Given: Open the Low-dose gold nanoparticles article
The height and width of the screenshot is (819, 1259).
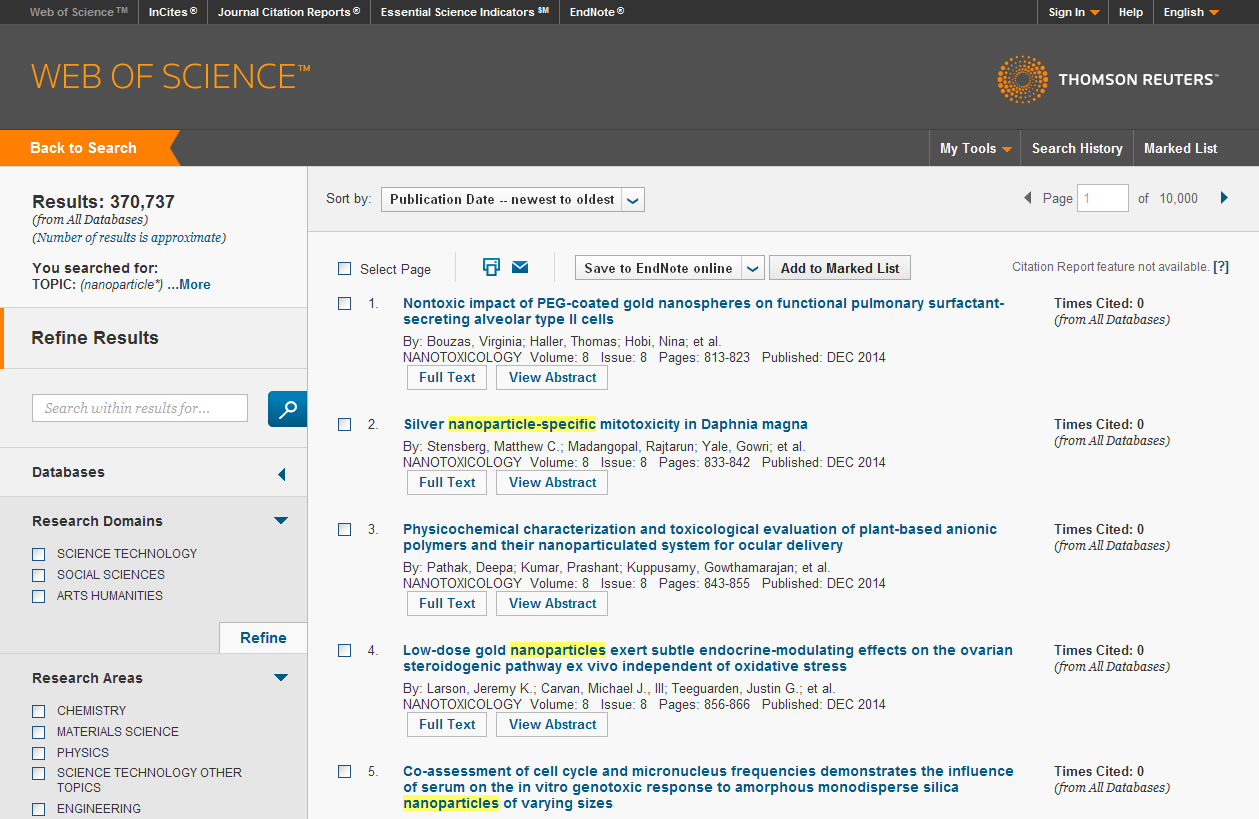Looking at the screenshot, I should tap(708, 658).
